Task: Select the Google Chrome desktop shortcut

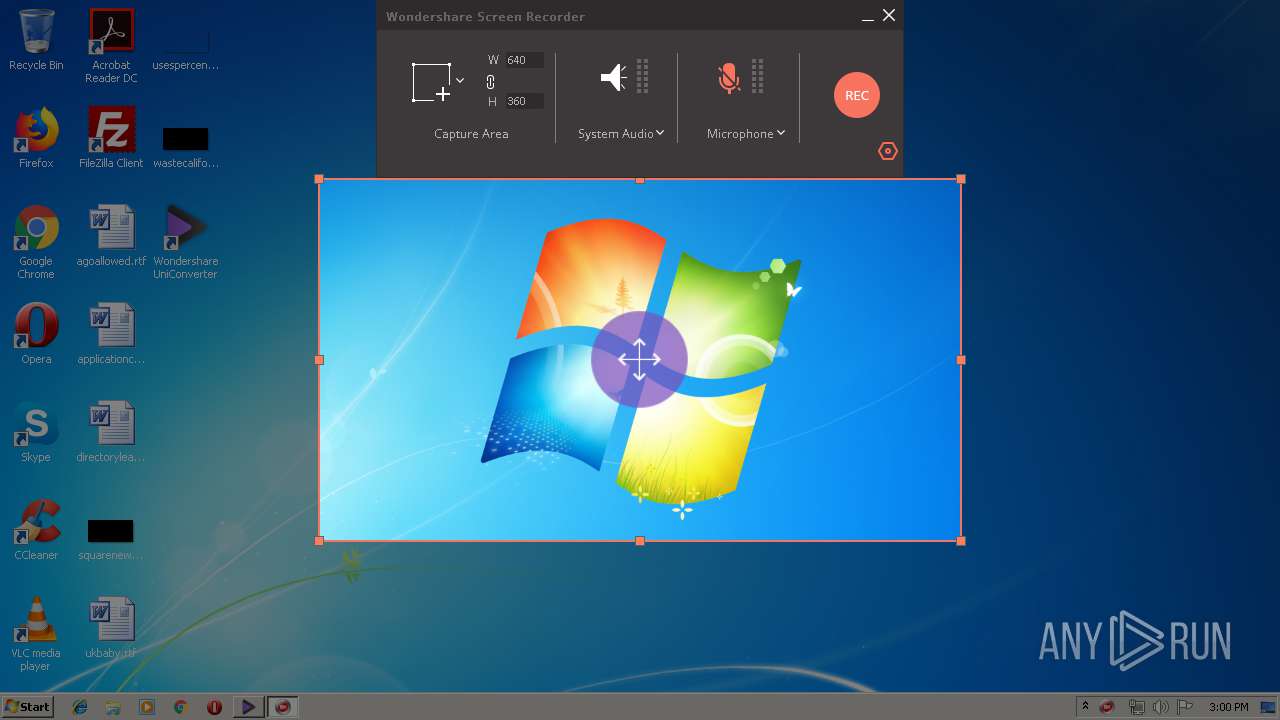Action: tap(36, 242)
